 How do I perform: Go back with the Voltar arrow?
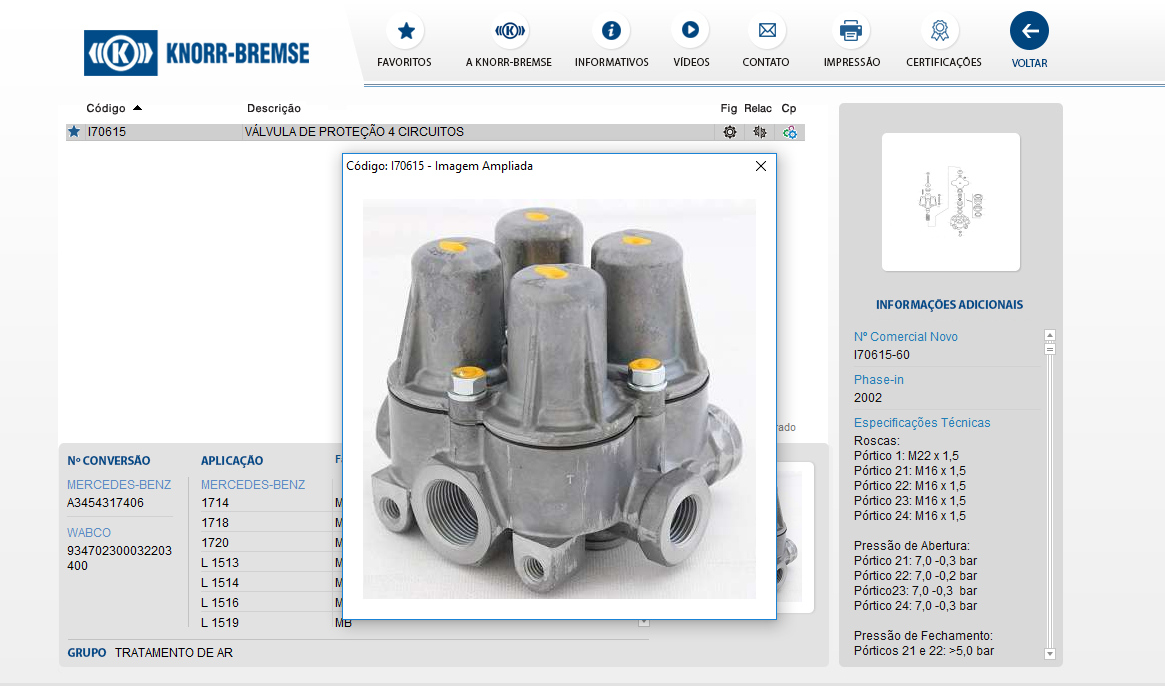(x=1029, y=31)
